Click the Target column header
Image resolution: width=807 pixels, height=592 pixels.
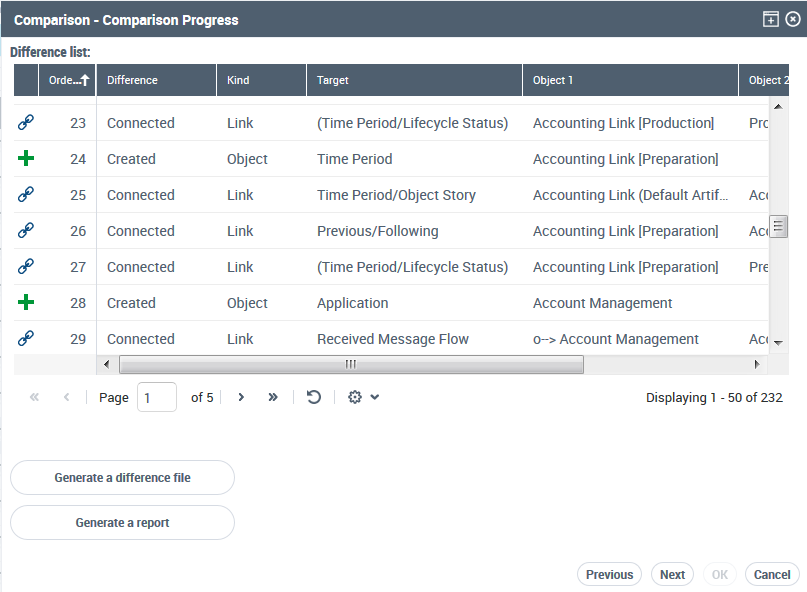tap(414, 80)
